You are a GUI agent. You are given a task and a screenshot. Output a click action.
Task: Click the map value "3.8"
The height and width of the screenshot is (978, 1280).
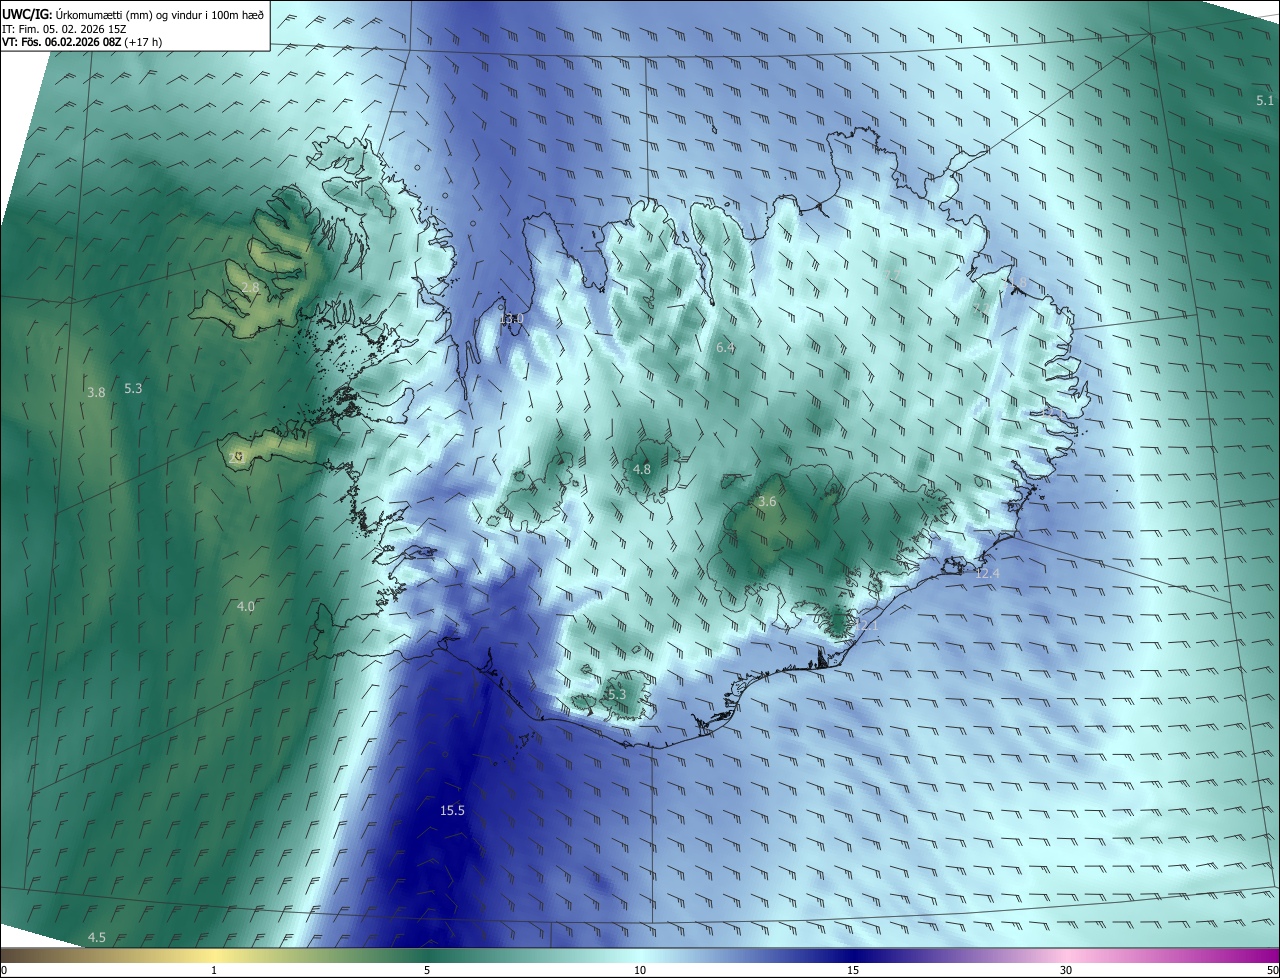pos(96,393)
